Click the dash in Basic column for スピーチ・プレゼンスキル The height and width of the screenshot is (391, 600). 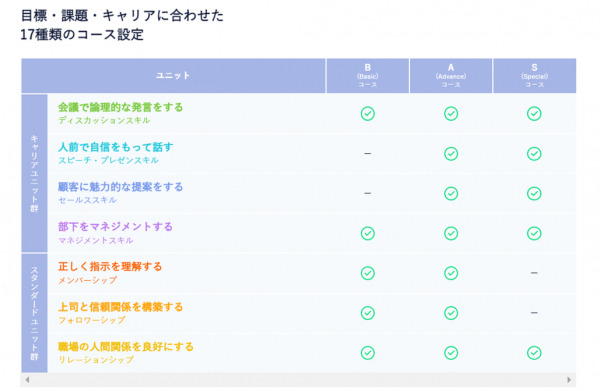tap(367, 154)
